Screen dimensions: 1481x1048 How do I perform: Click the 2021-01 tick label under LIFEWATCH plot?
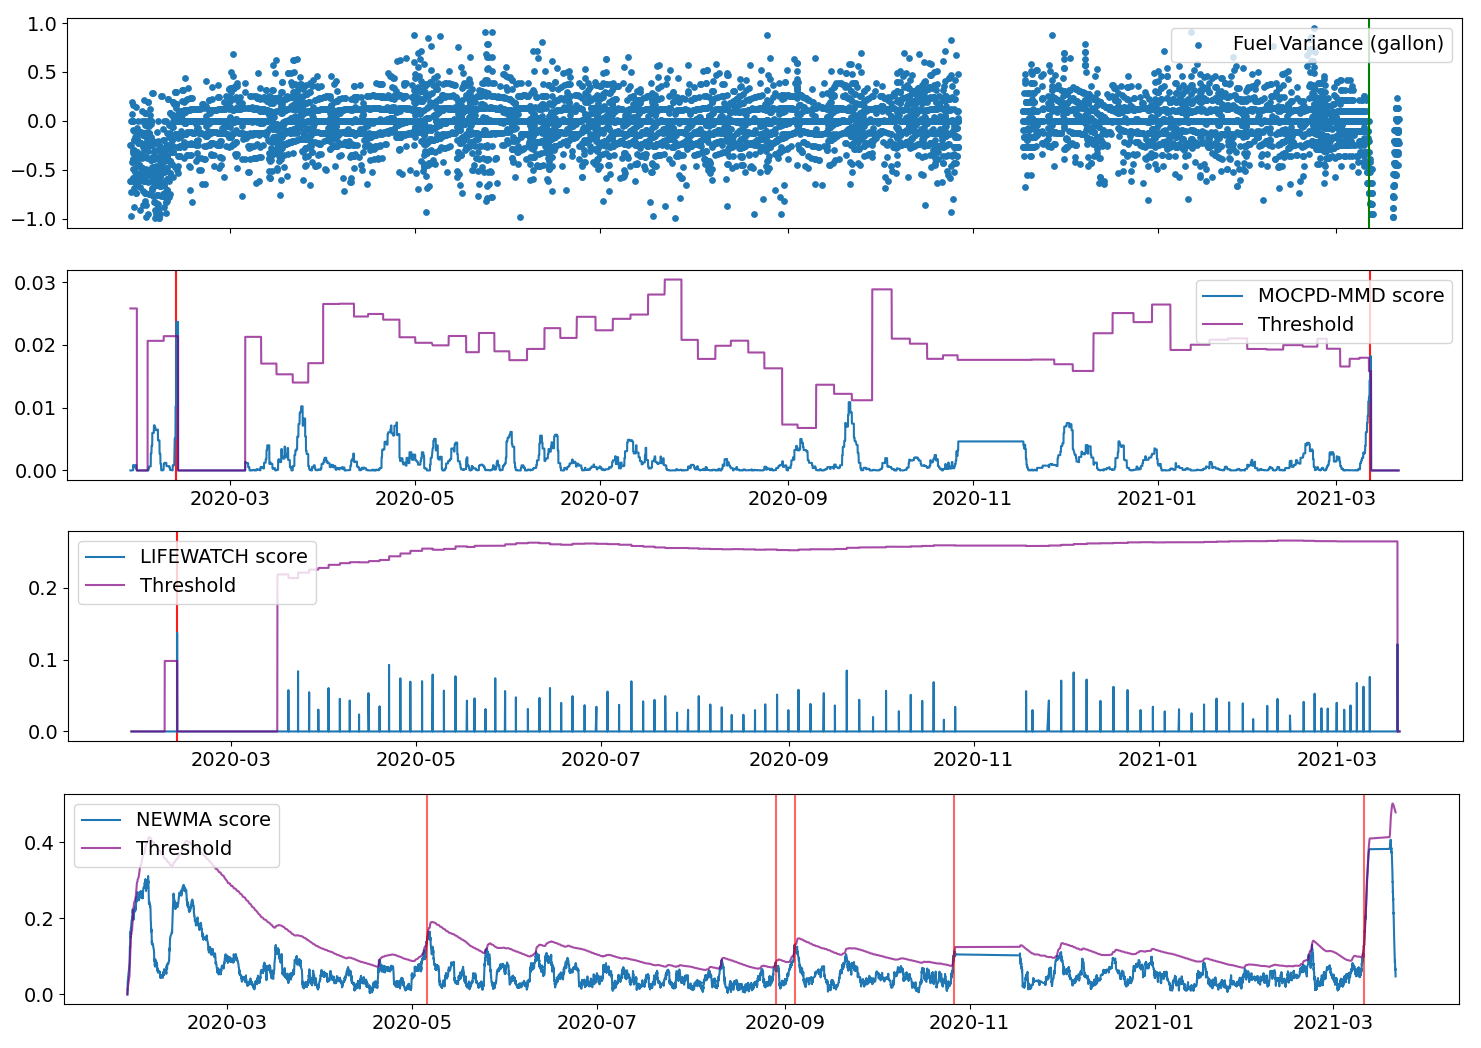click(1158, 759)
